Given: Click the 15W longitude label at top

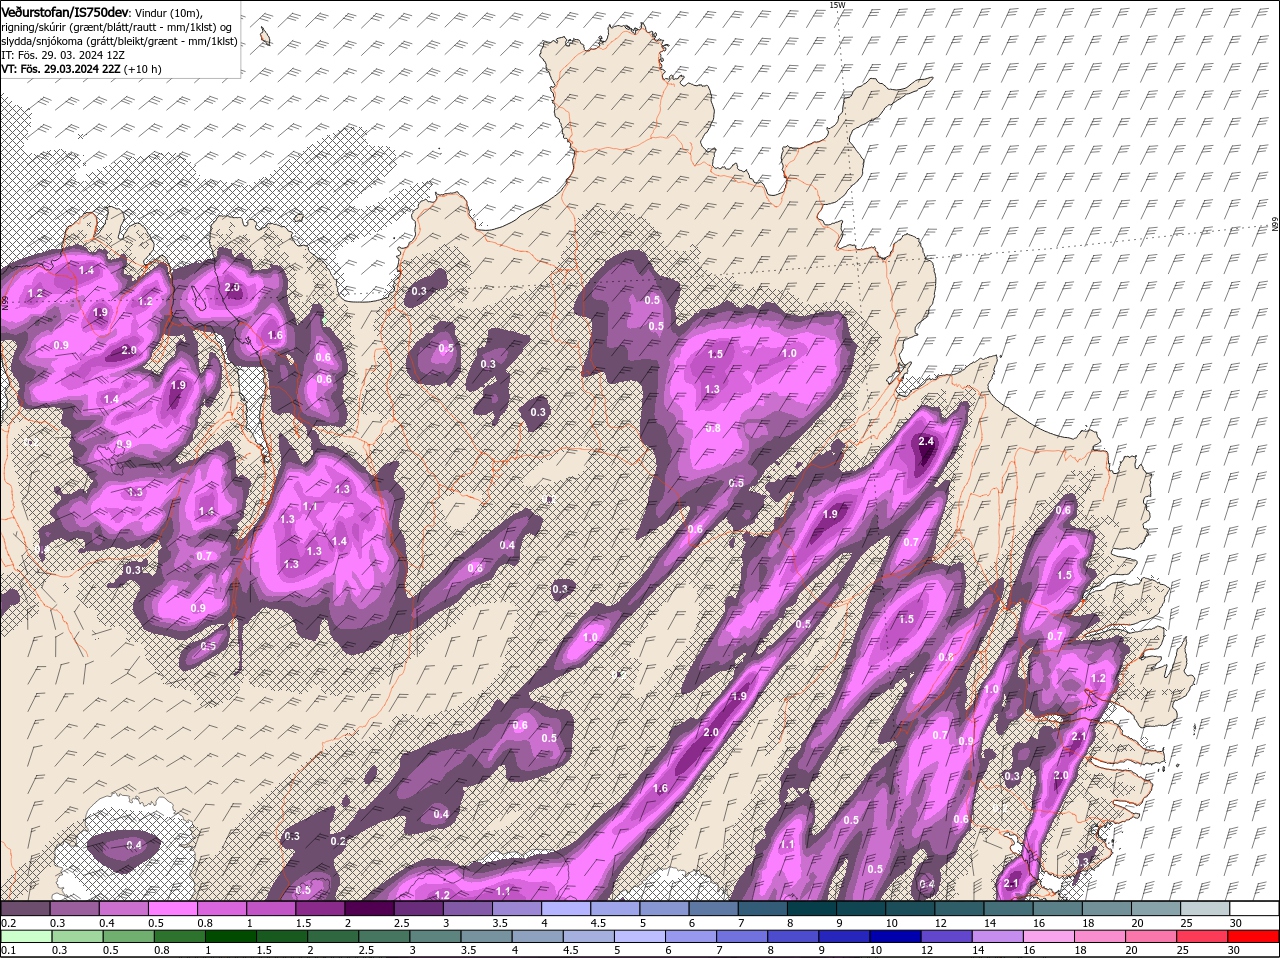Looking at the screenshot, I should tap(837, 5).
